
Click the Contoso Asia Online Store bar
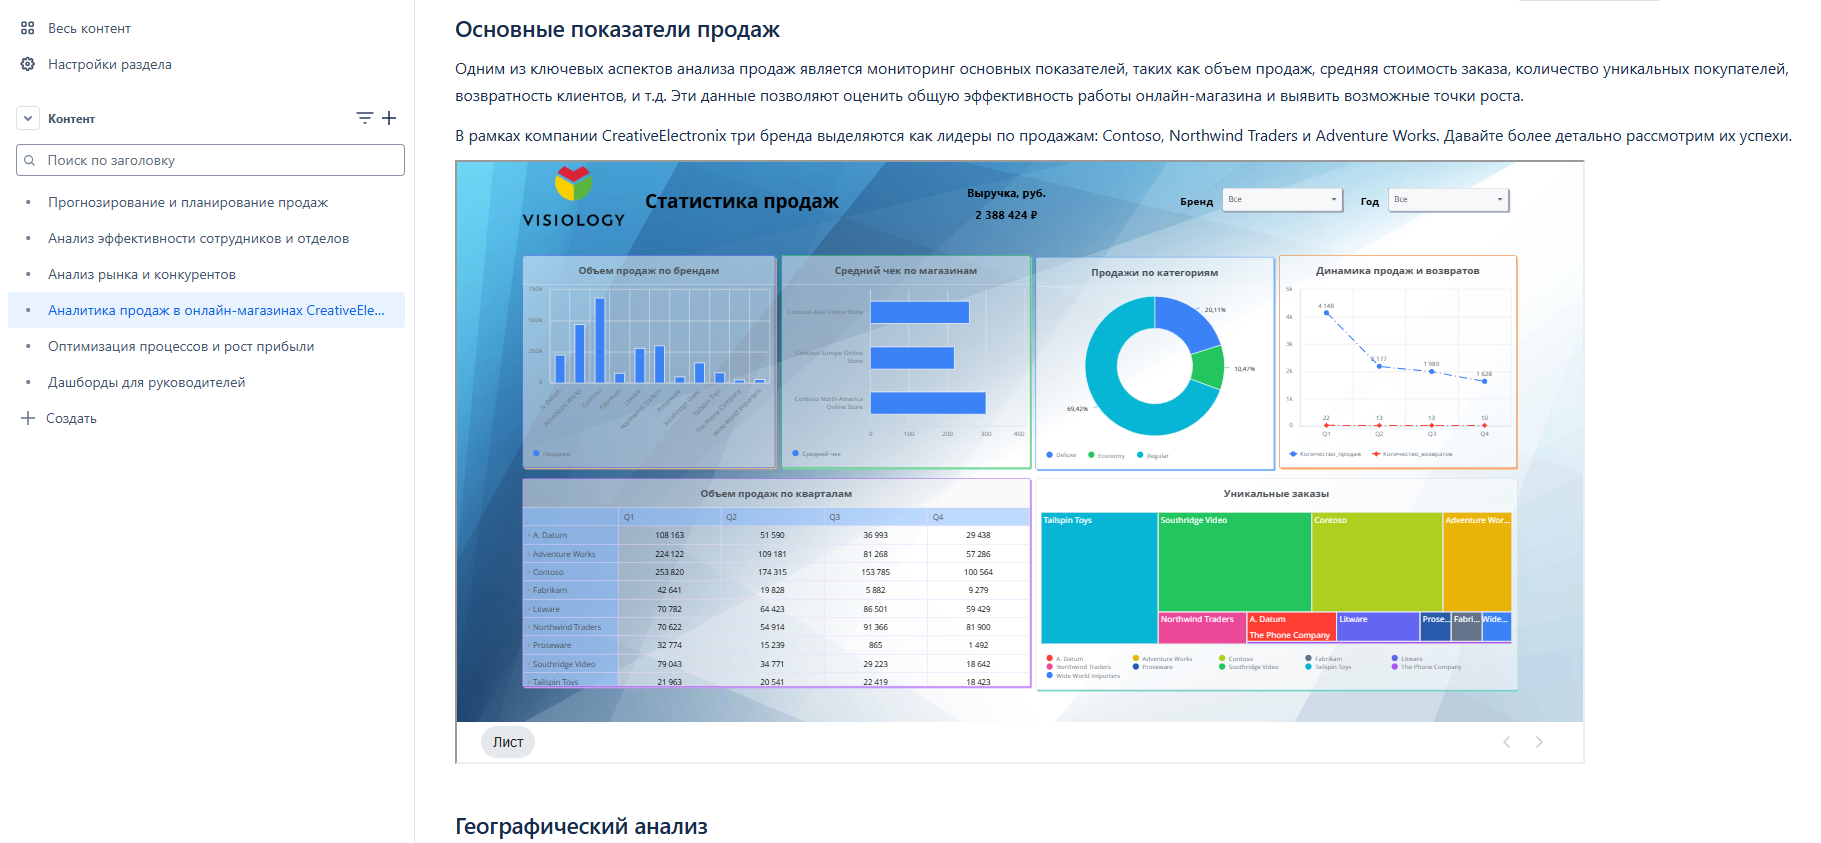tap(920, 312)
